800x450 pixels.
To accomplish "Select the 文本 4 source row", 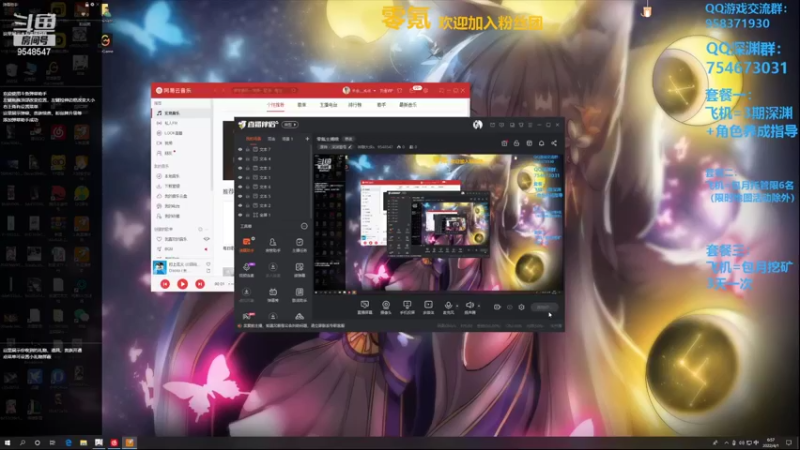I will (x=273, y=159).
